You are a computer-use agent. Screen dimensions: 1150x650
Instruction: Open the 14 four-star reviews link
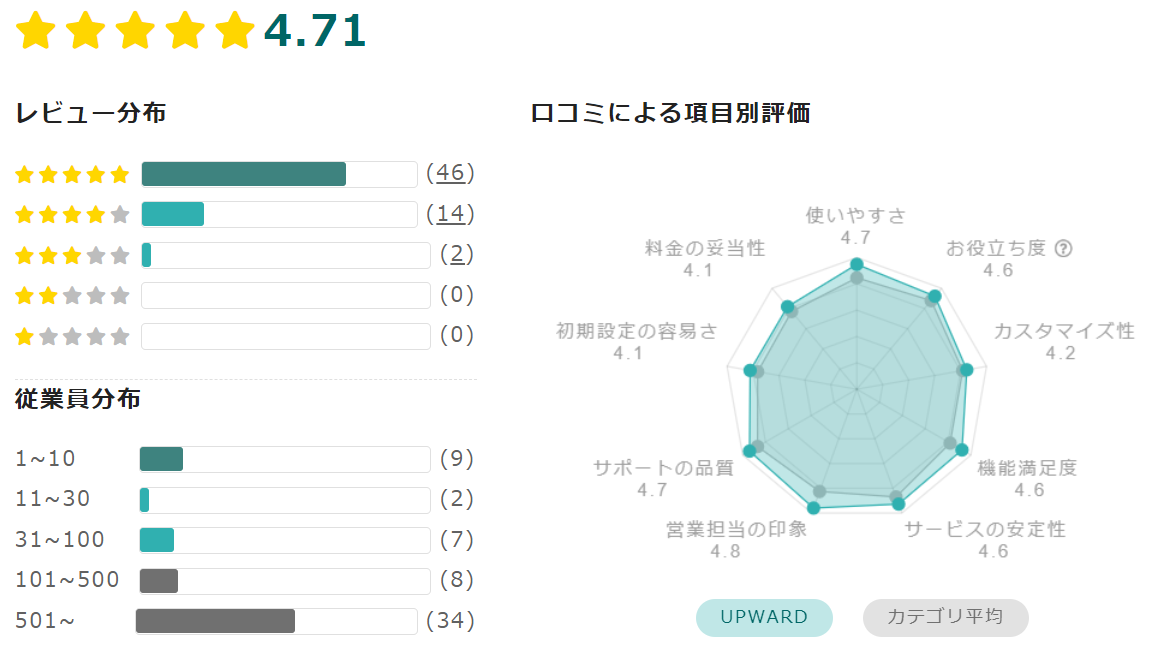(450, 214)
